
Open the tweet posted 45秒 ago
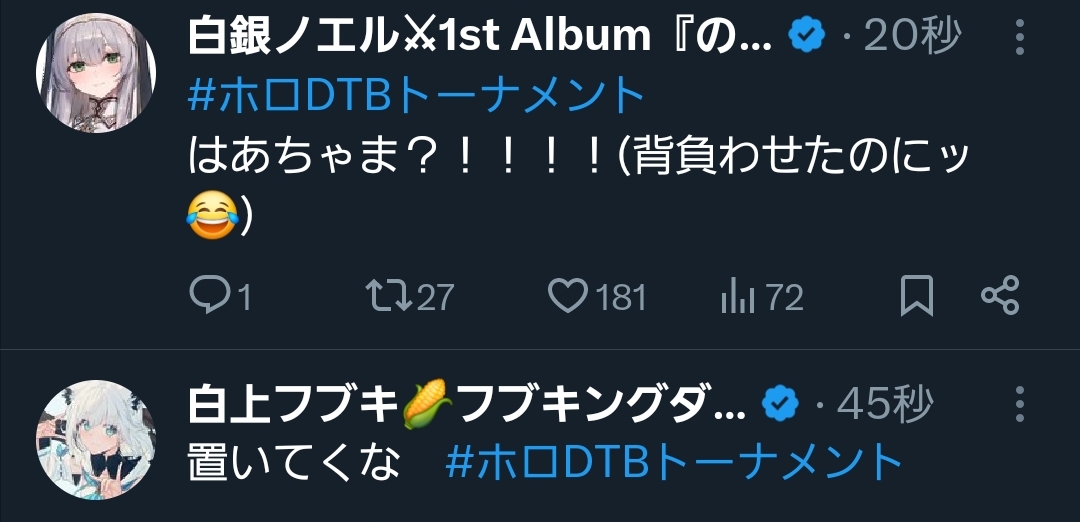click(885, 404)
